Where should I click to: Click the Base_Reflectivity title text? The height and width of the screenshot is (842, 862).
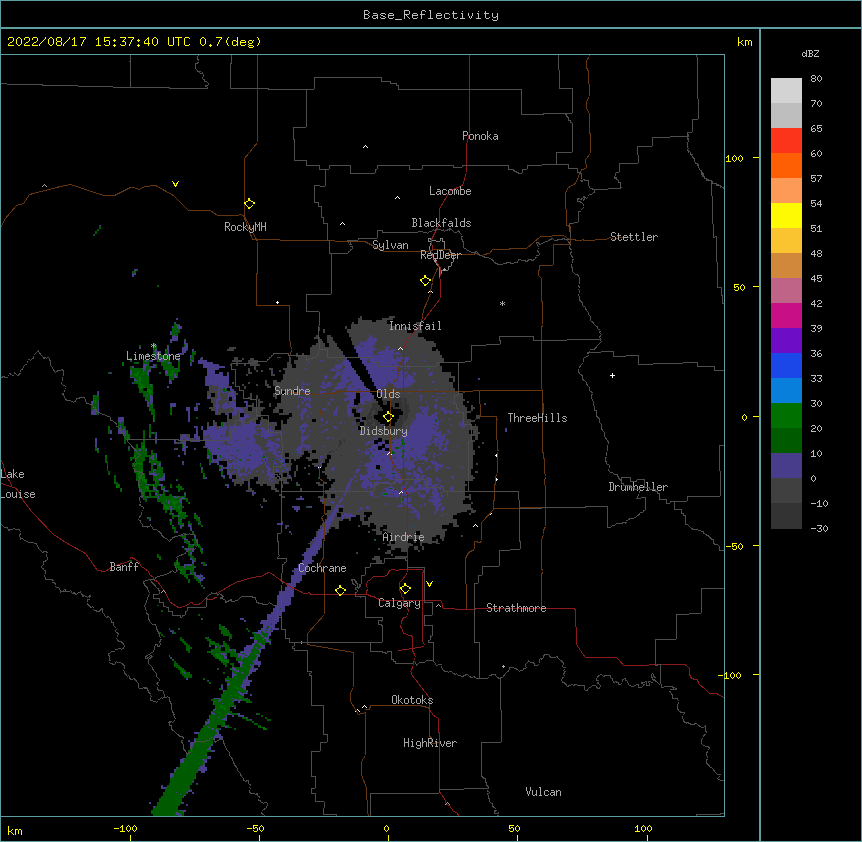tap(431, 15)
